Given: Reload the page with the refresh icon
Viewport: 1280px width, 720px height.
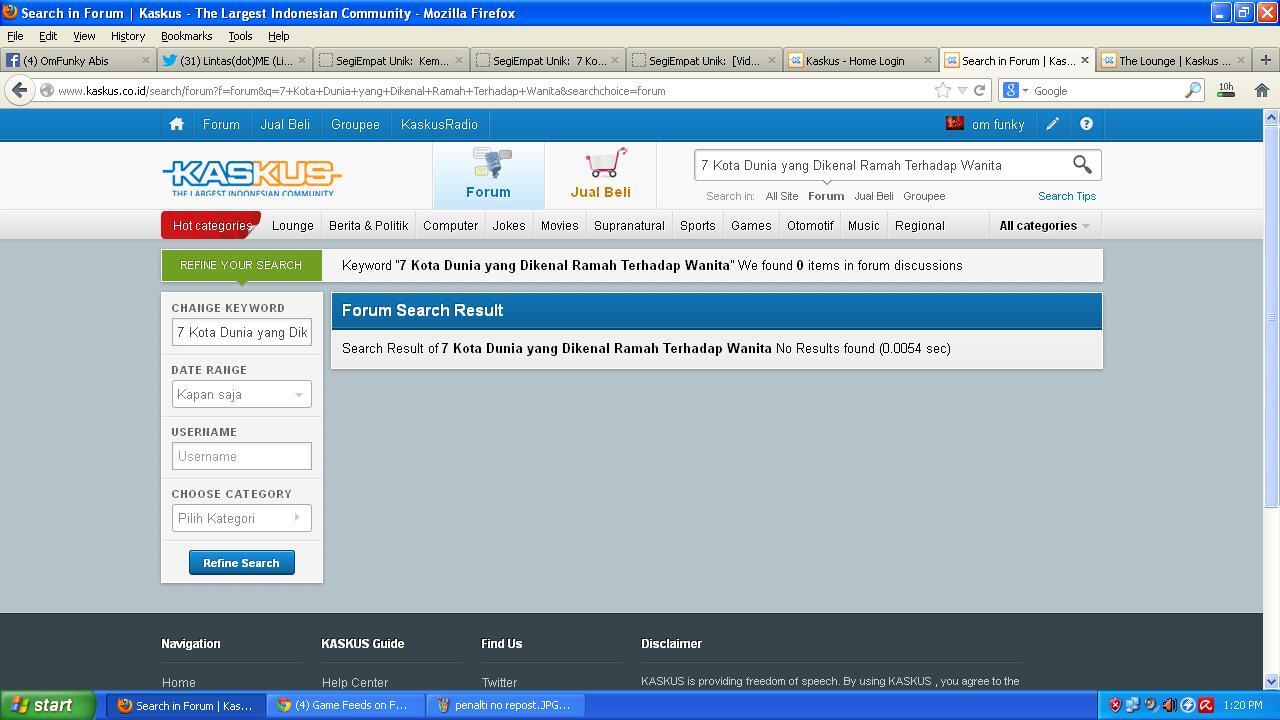Looking at the screenshot, I should (980, 90).
